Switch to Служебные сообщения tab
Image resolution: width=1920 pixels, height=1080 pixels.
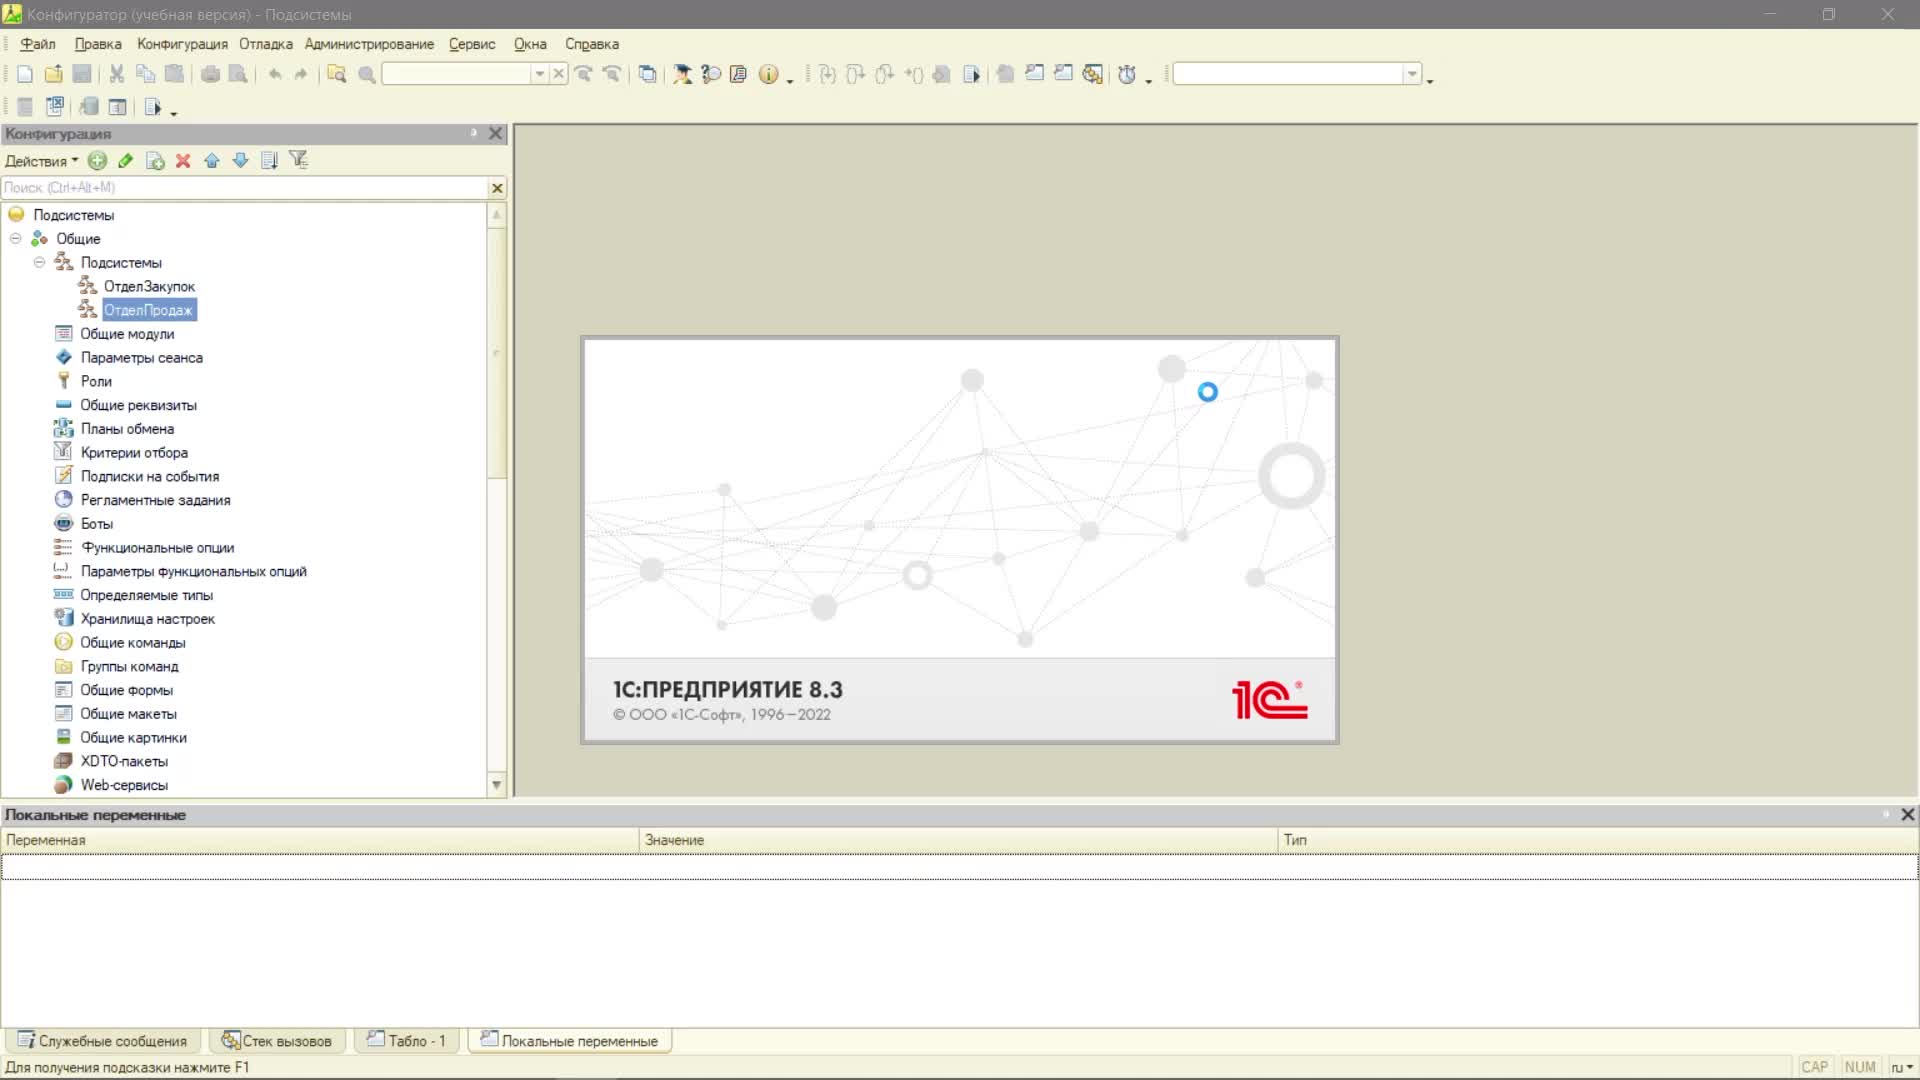tap(103, 1041)
